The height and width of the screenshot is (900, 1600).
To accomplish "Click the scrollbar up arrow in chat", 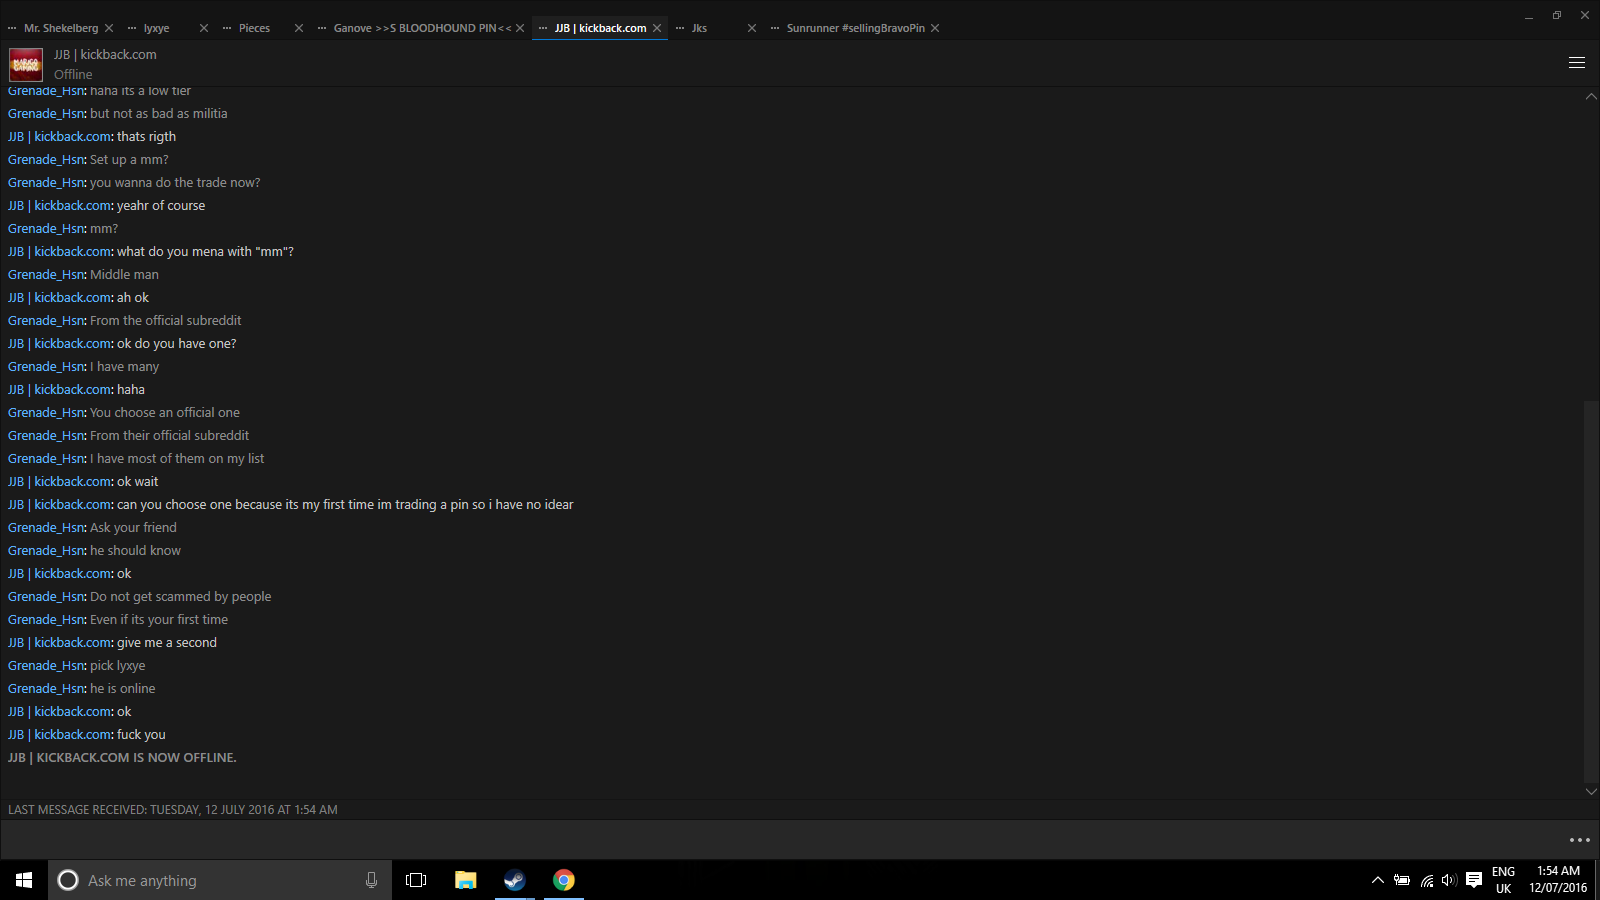I will (x=1591, y=97).
